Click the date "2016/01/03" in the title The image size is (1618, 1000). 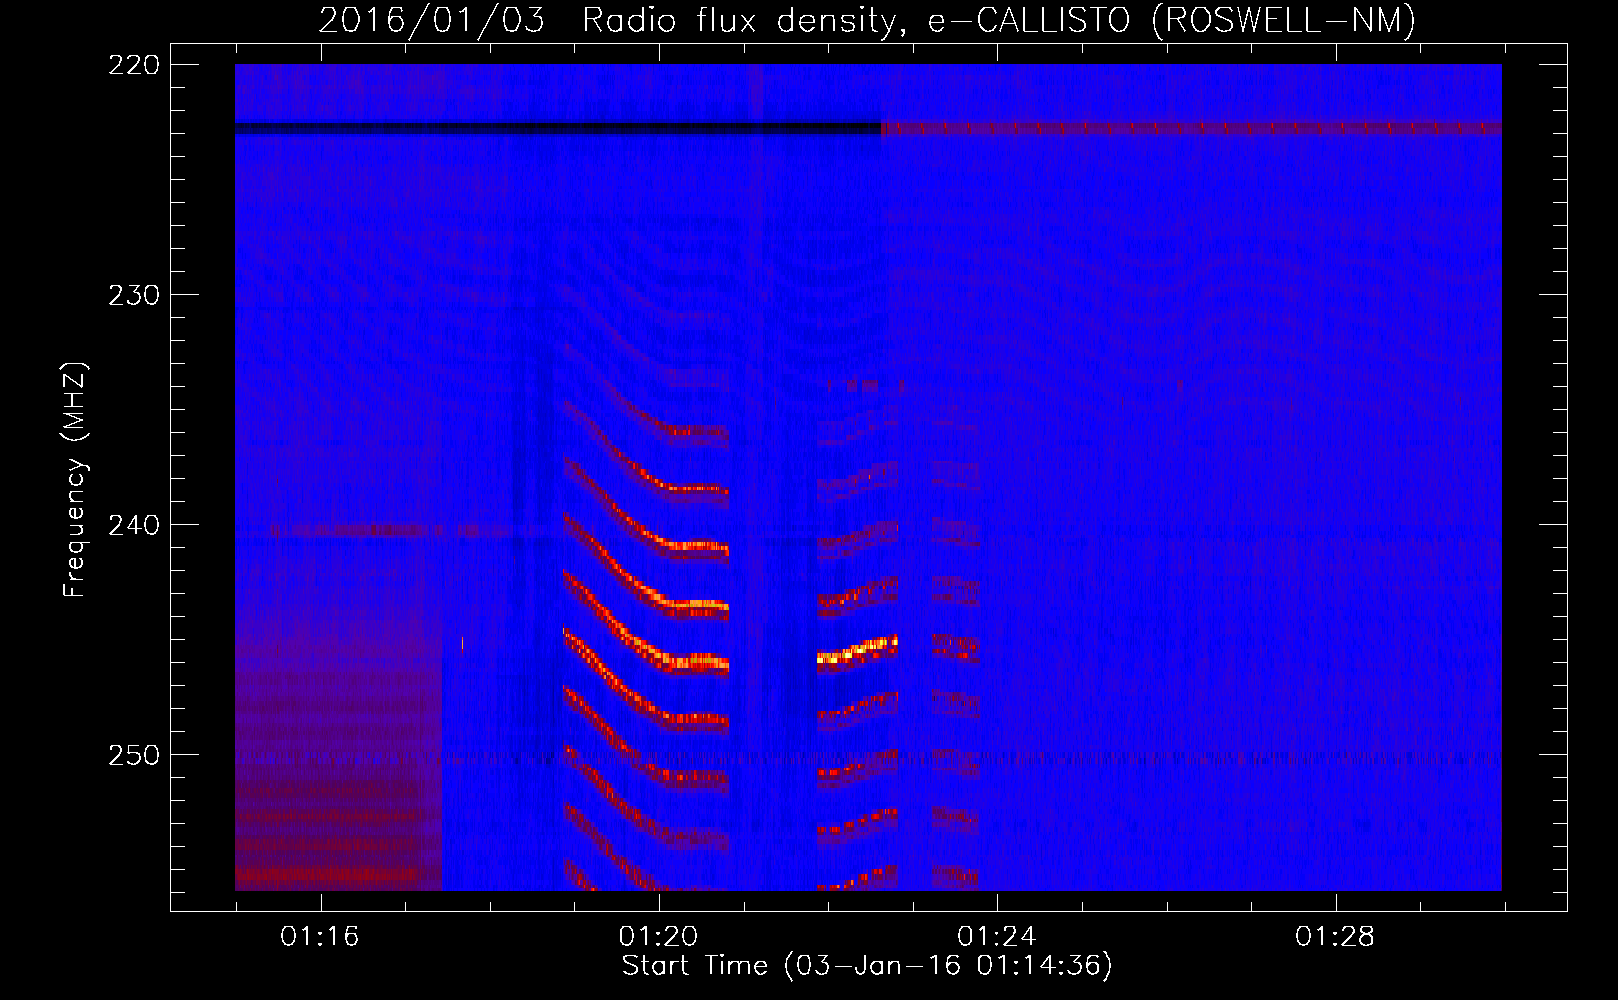pos(431,20)
